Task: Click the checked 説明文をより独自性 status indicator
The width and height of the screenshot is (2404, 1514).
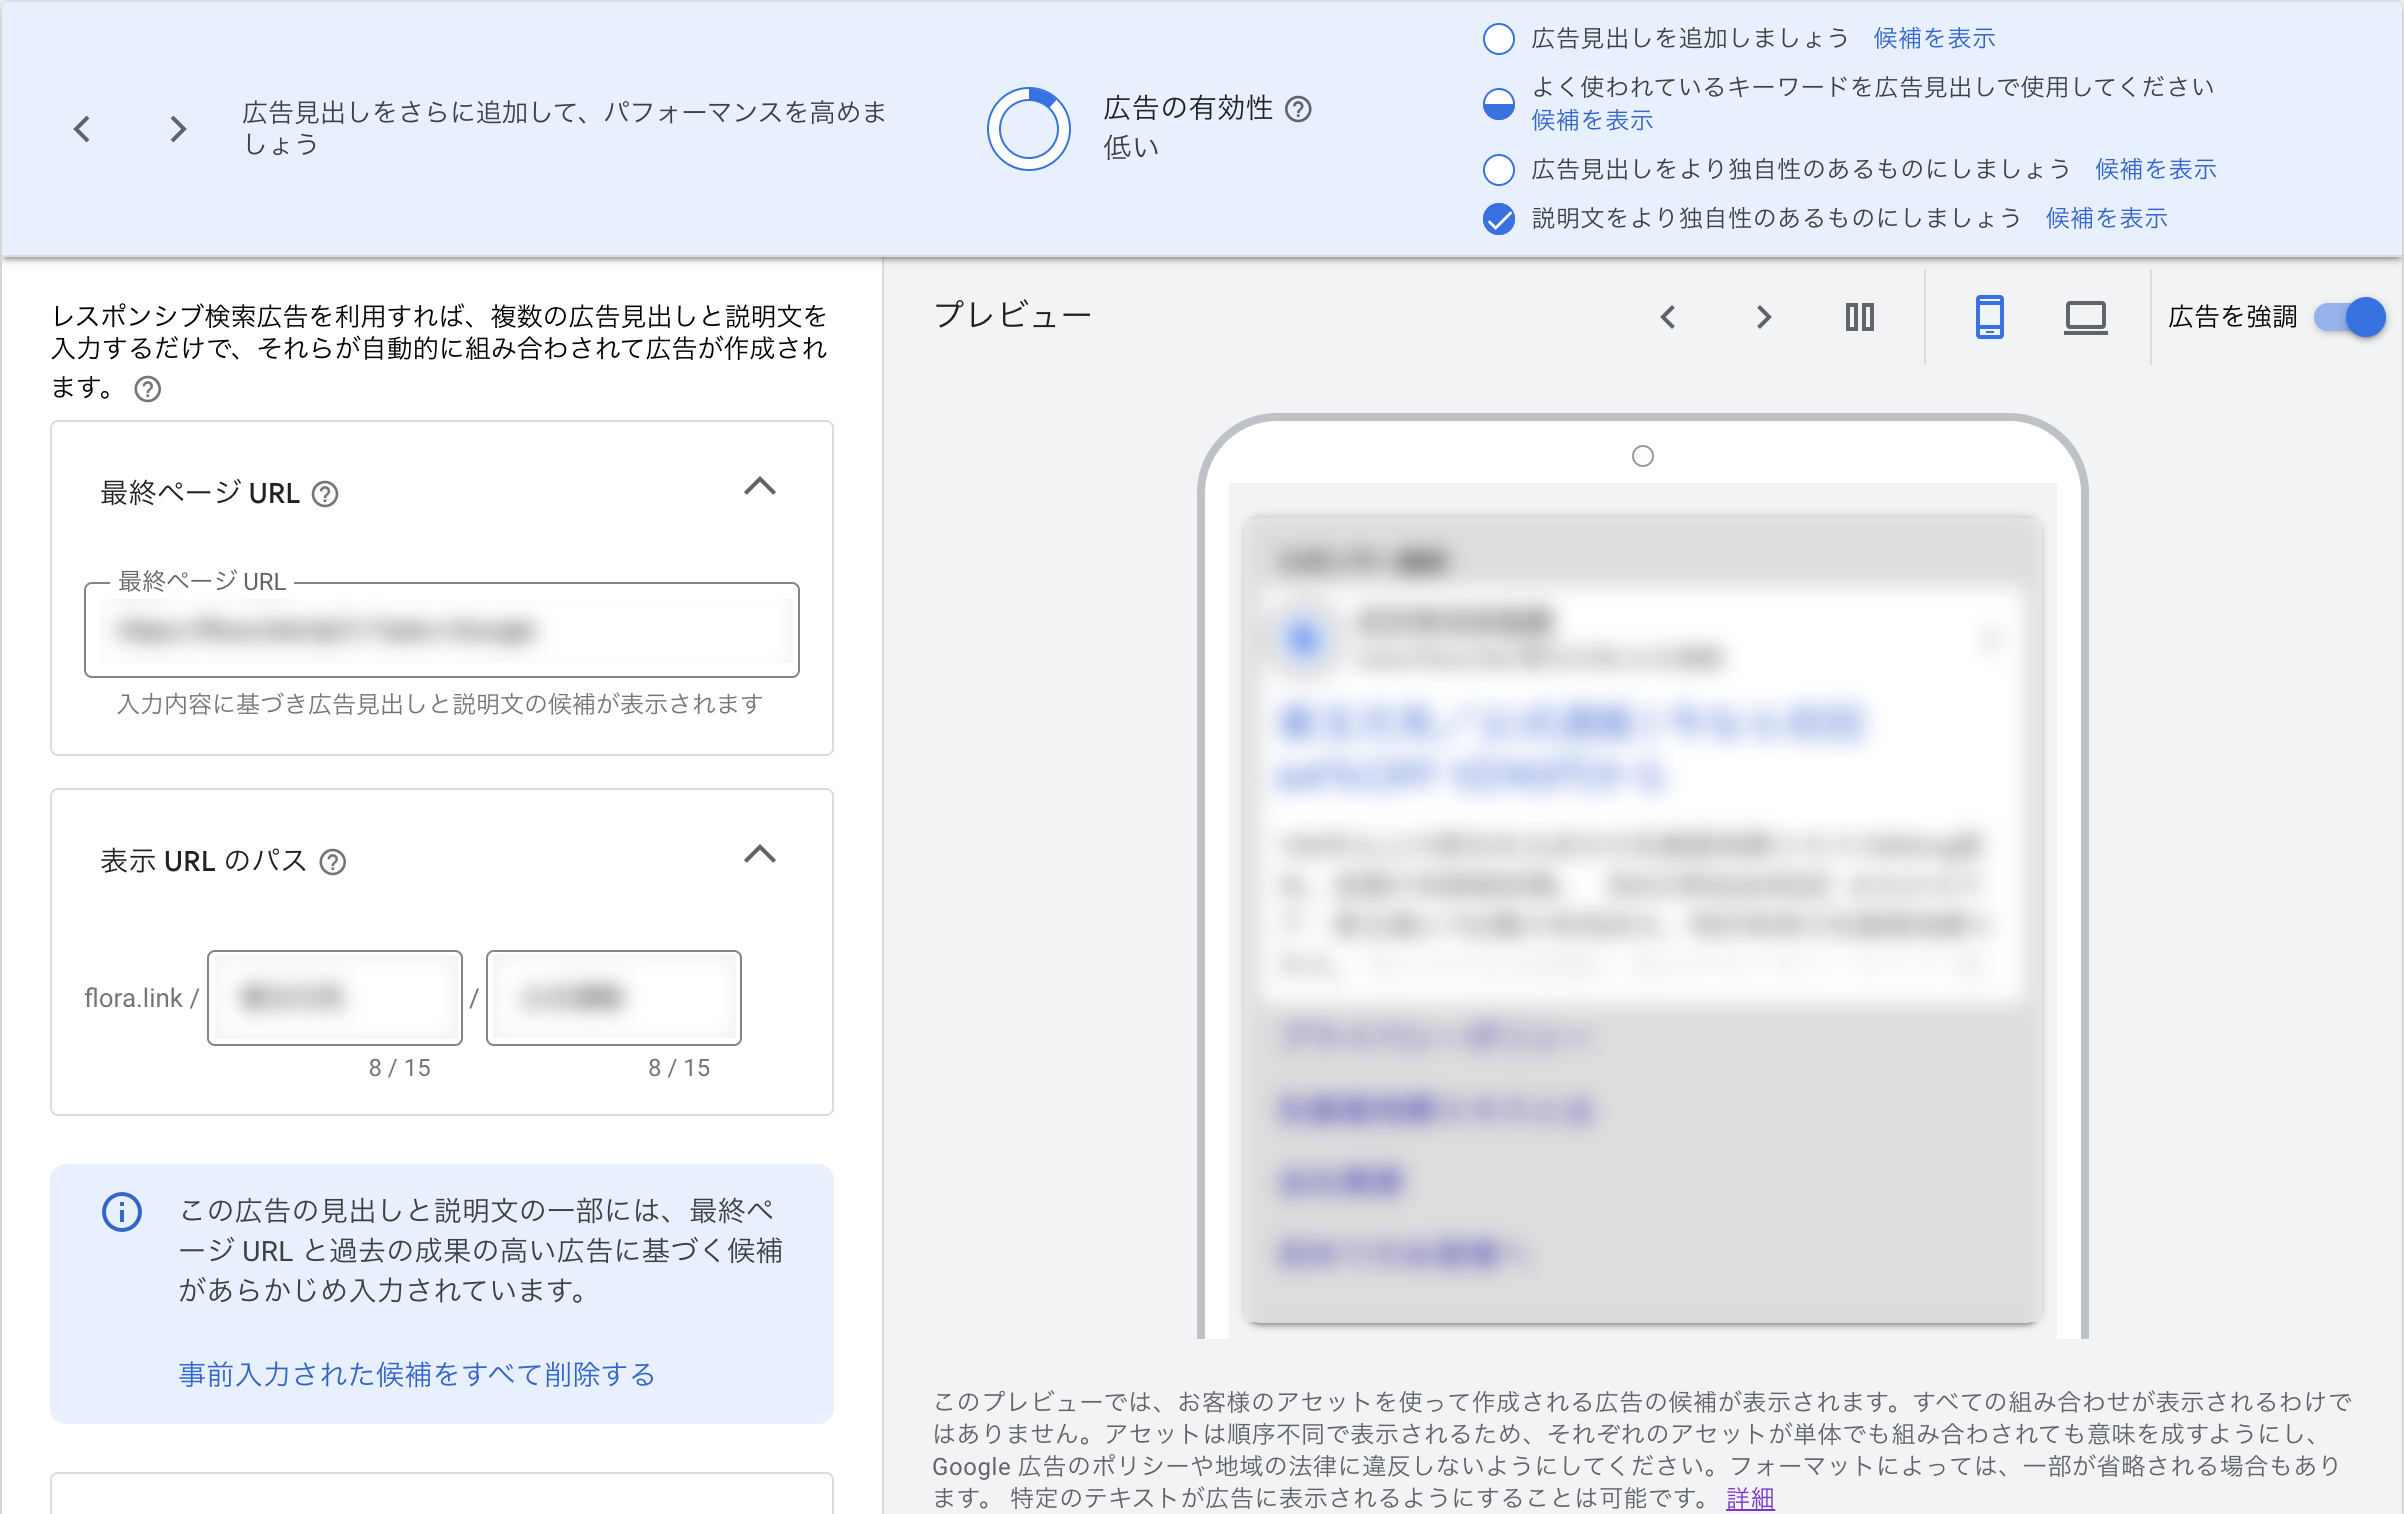Action: coord(1498,219)
